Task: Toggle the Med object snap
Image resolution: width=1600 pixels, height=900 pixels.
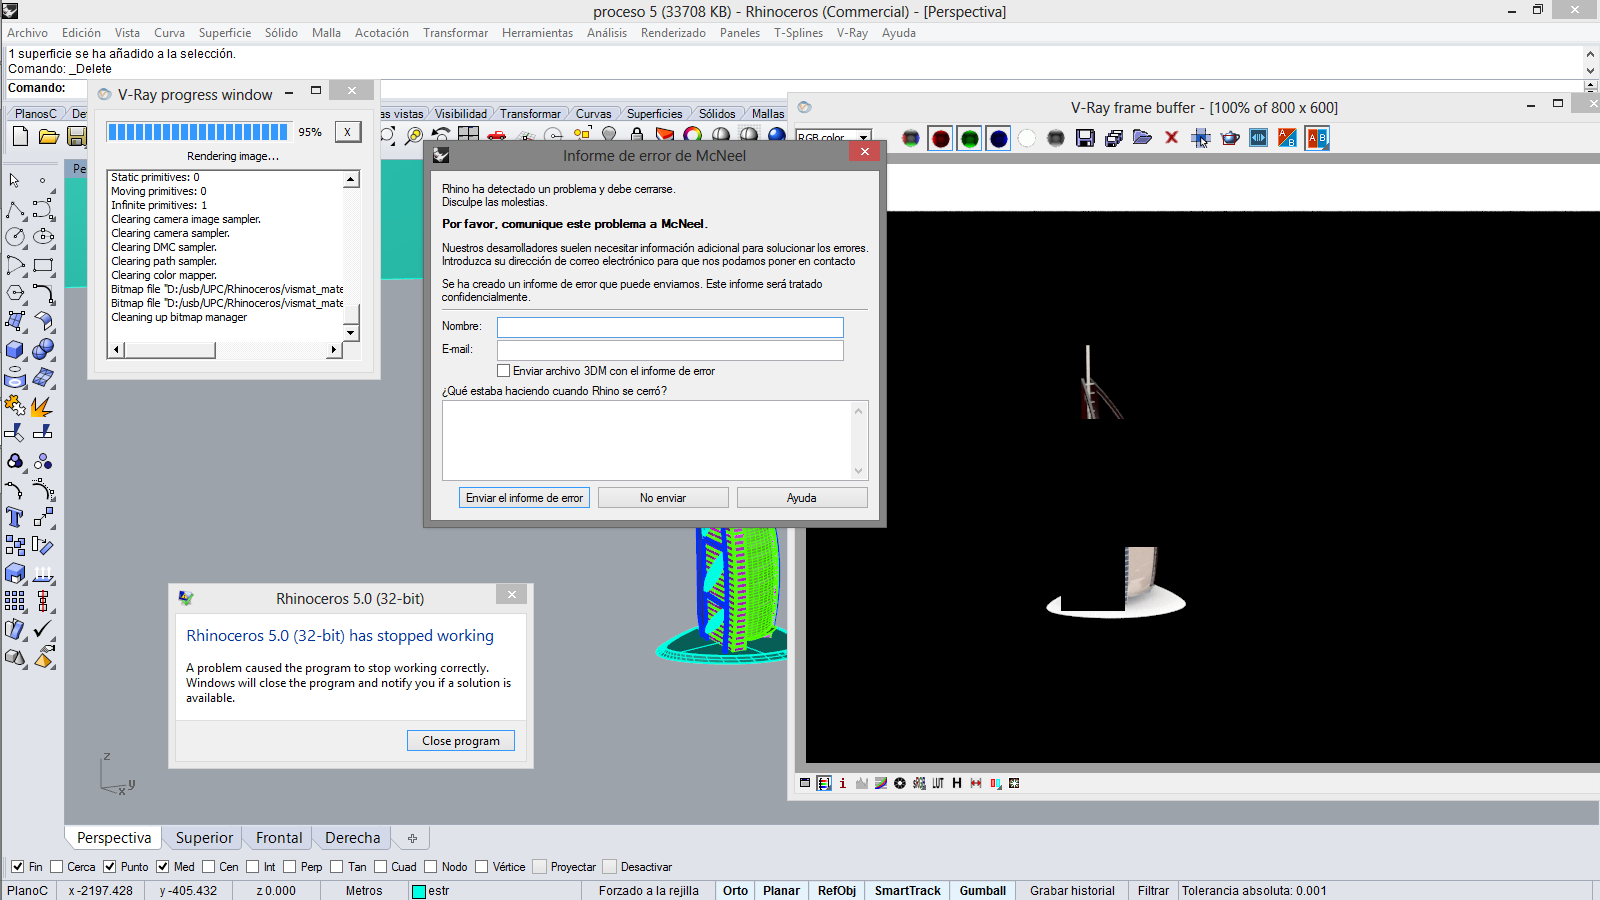Action: pyautogui.click(x=163, y=867)
